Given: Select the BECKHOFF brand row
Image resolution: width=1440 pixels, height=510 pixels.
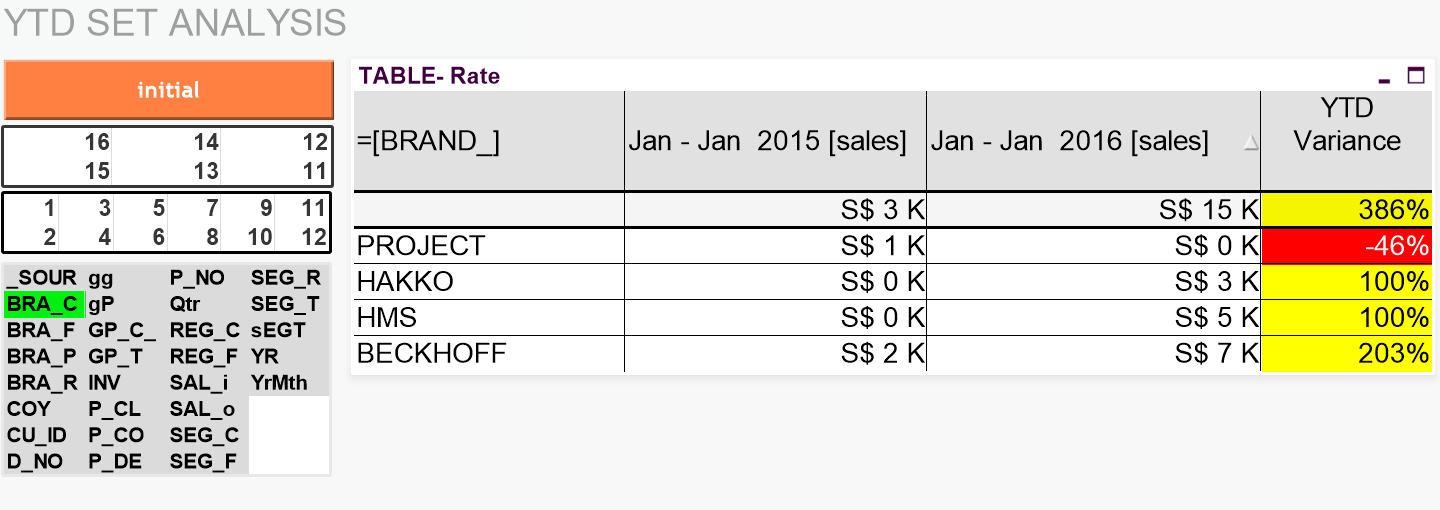Looking at the screenshot, I should click(431, 353).
